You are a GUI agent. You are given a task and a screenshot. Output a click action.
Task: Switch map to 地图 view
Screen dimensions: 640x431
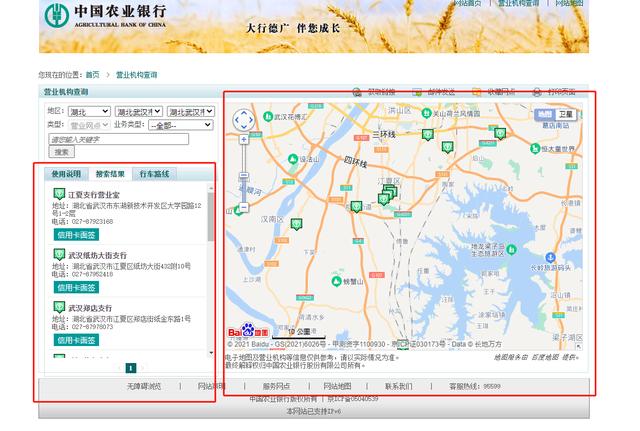(x=545, y=114)
